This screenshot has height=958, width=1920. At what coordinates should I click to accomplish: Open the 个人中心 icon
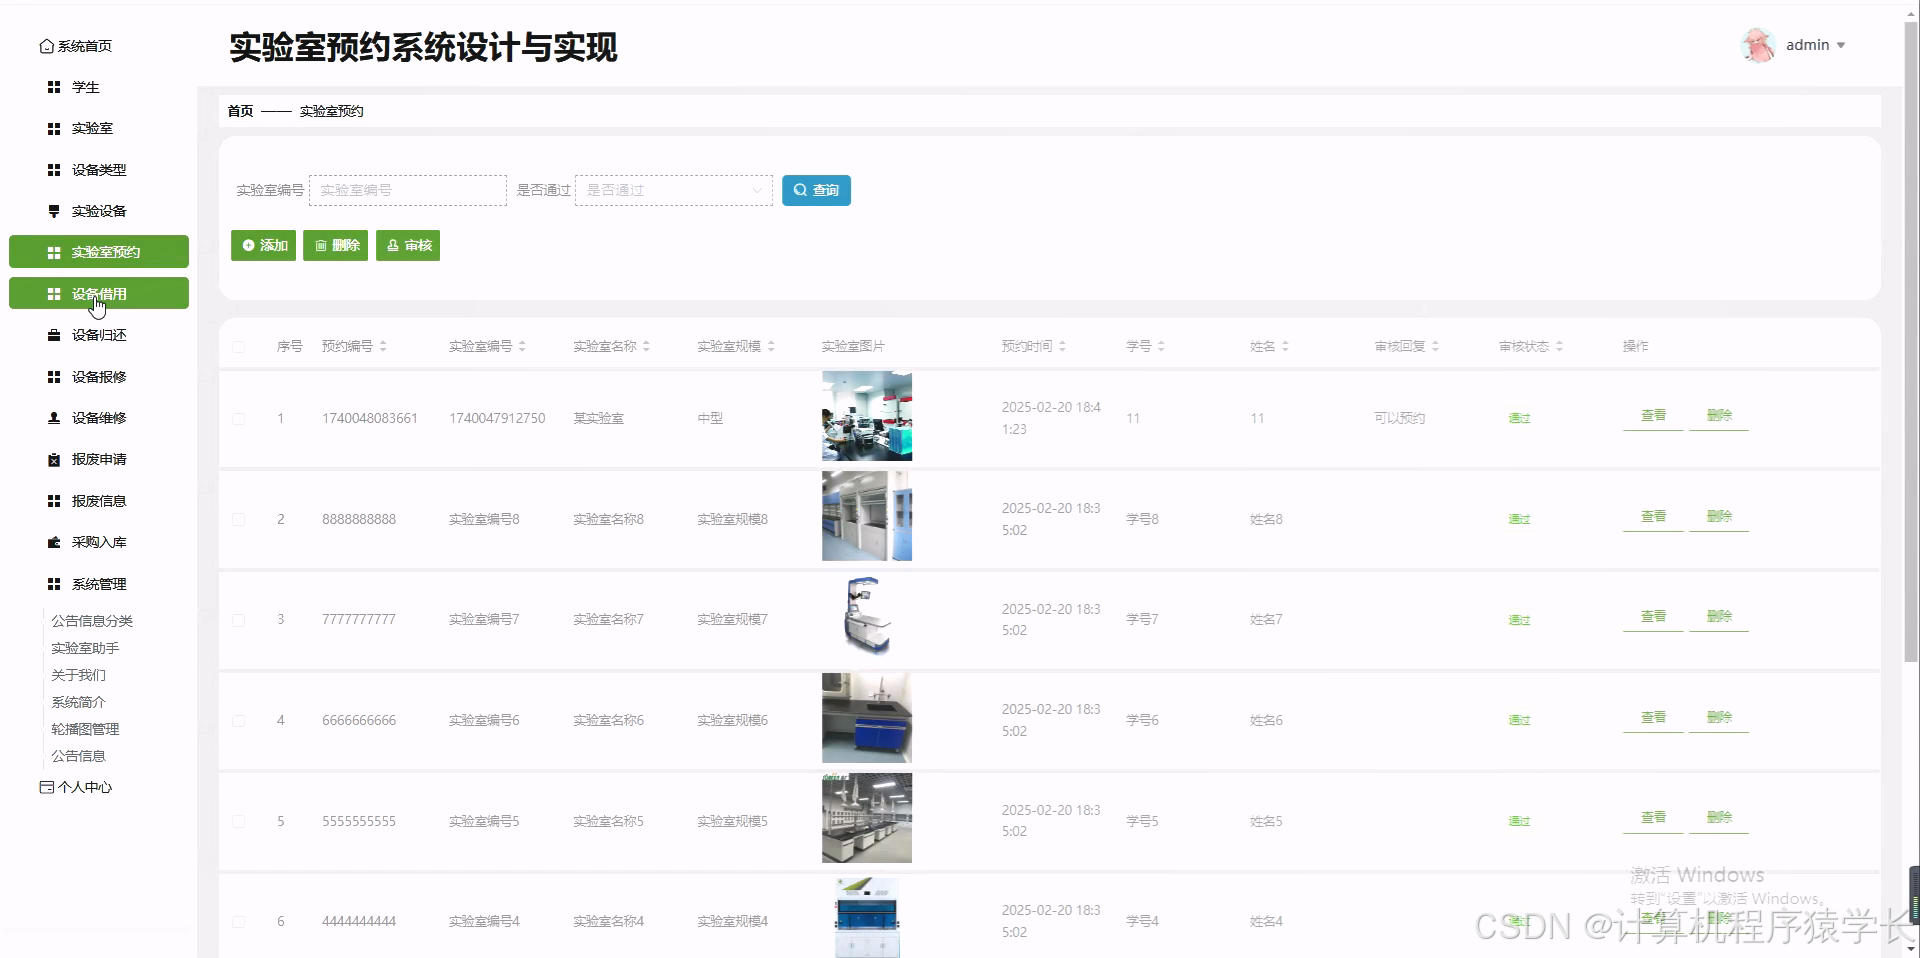coord(46,787)
